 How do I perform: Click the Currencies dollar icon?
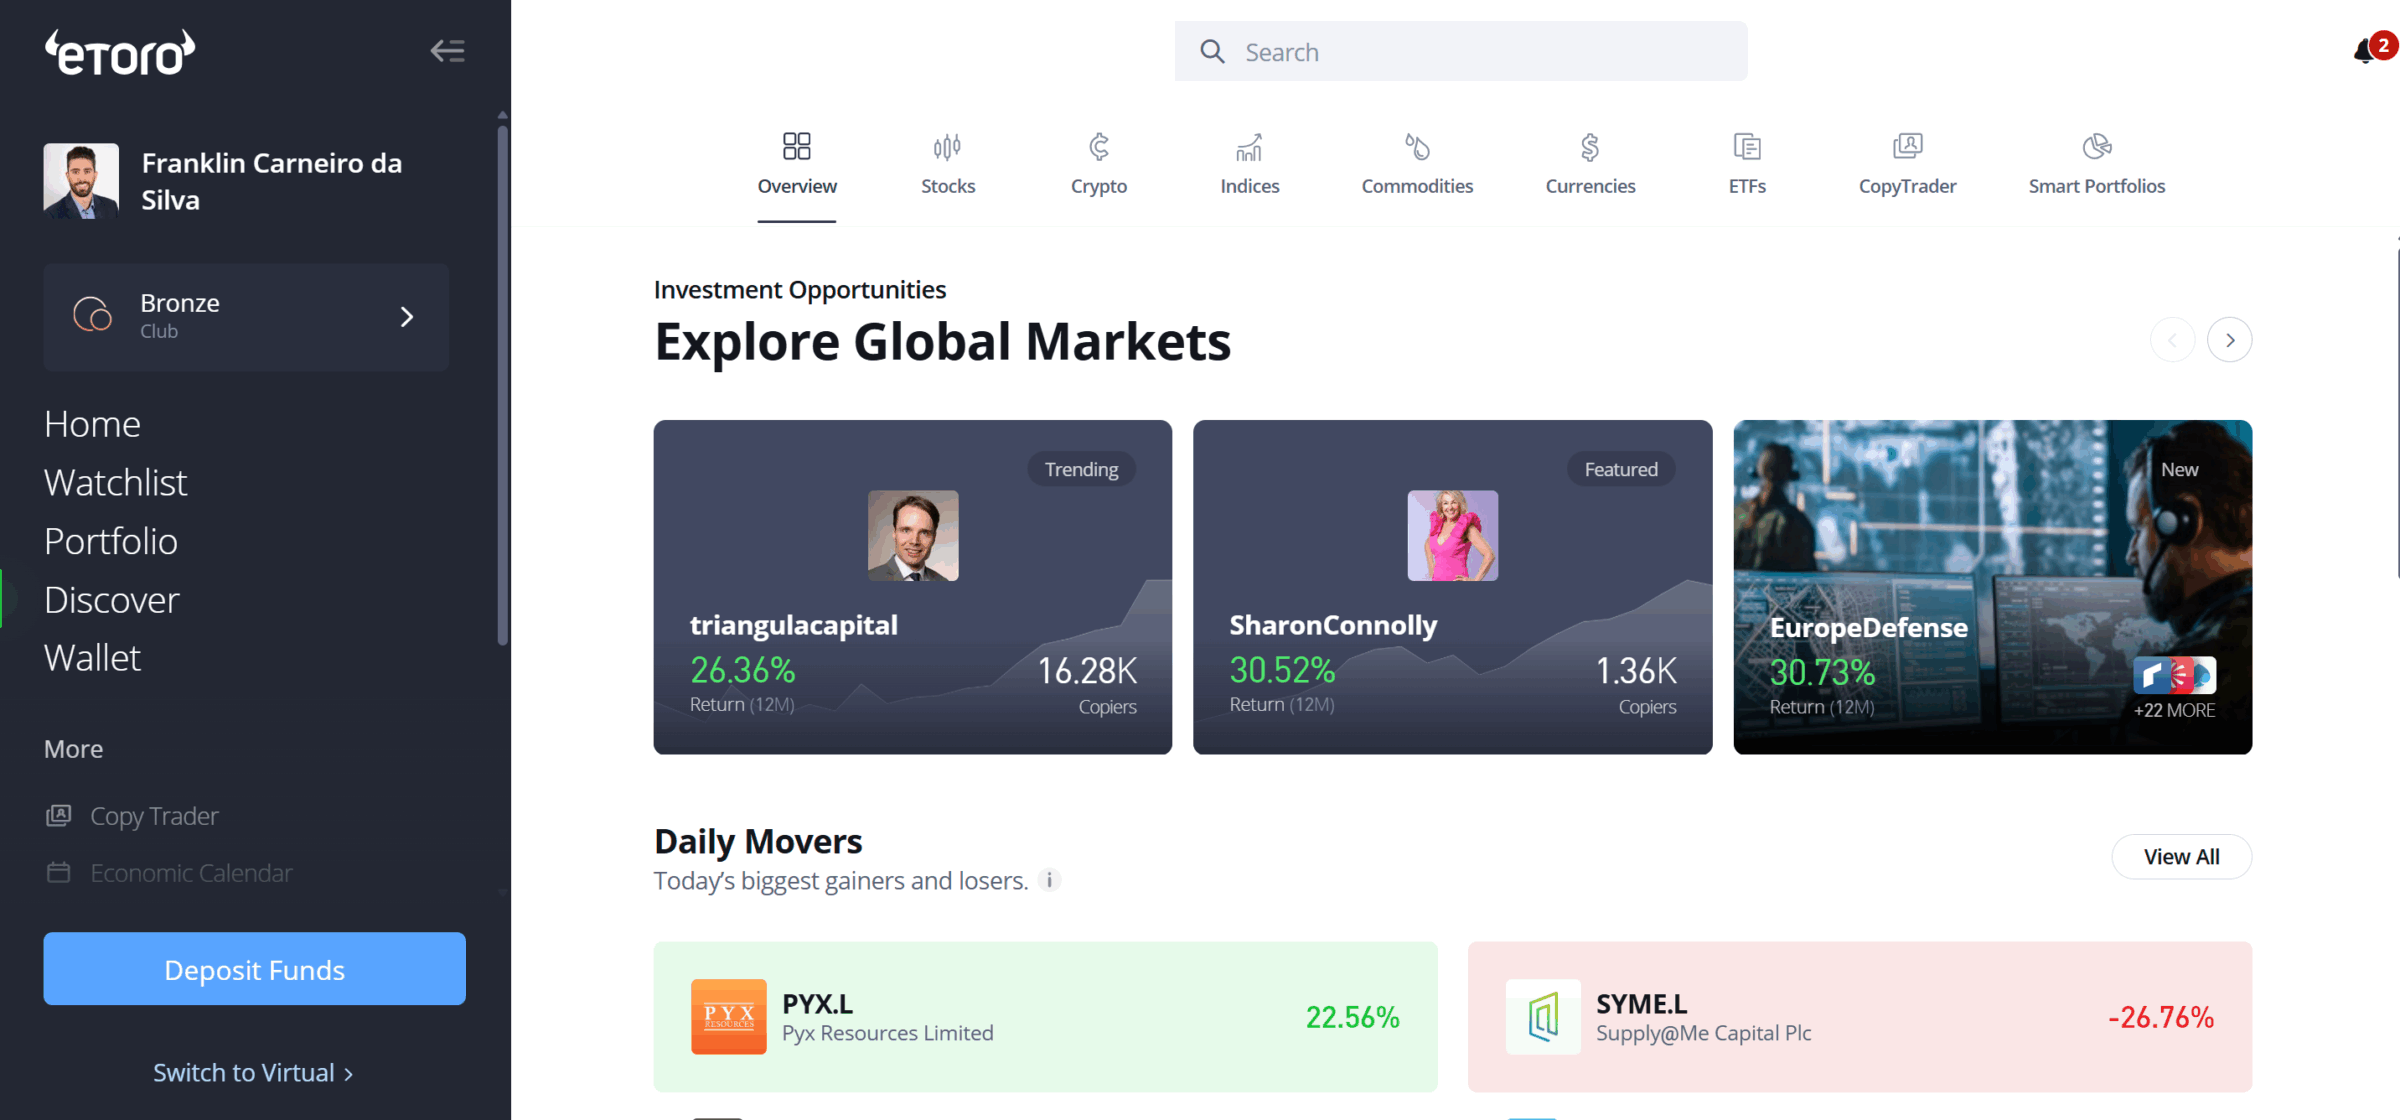[1590, 147]
